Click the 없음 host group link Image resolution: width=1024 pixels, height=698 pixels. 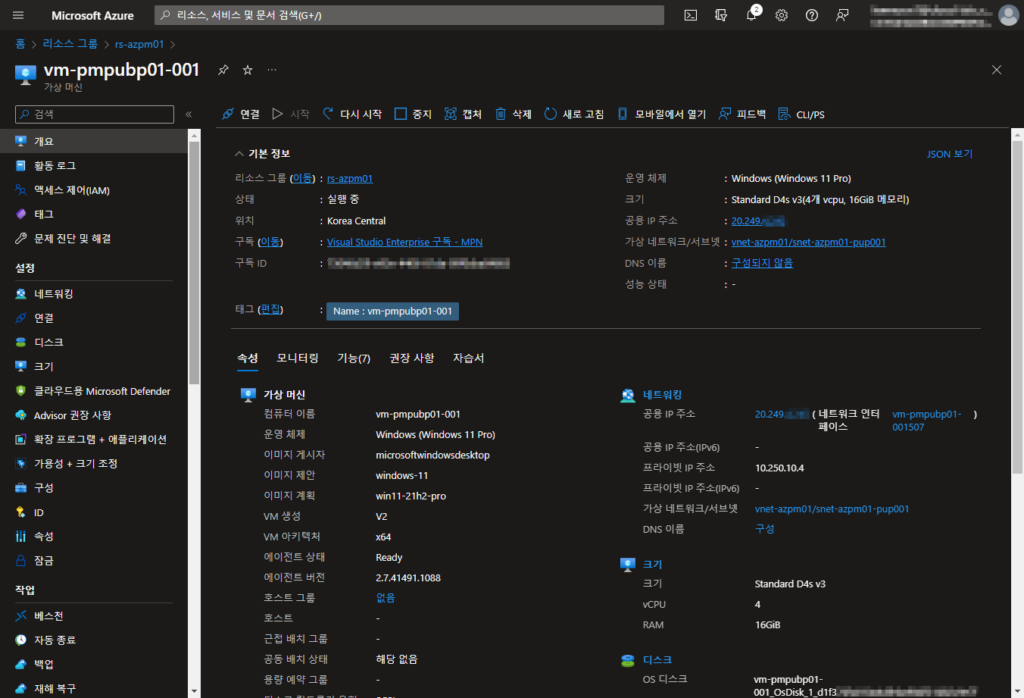[385, 597]
